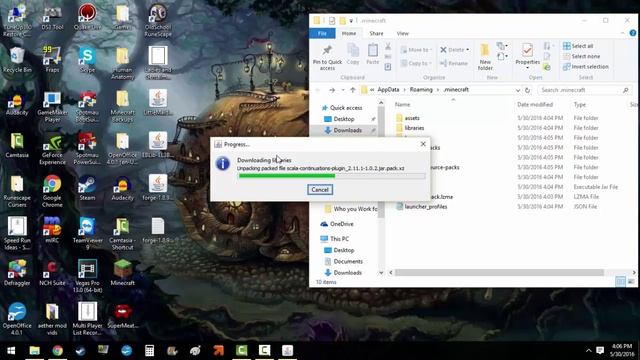Select Roaming in the address breadcrumb
The image size is (640, 360).
421,90
